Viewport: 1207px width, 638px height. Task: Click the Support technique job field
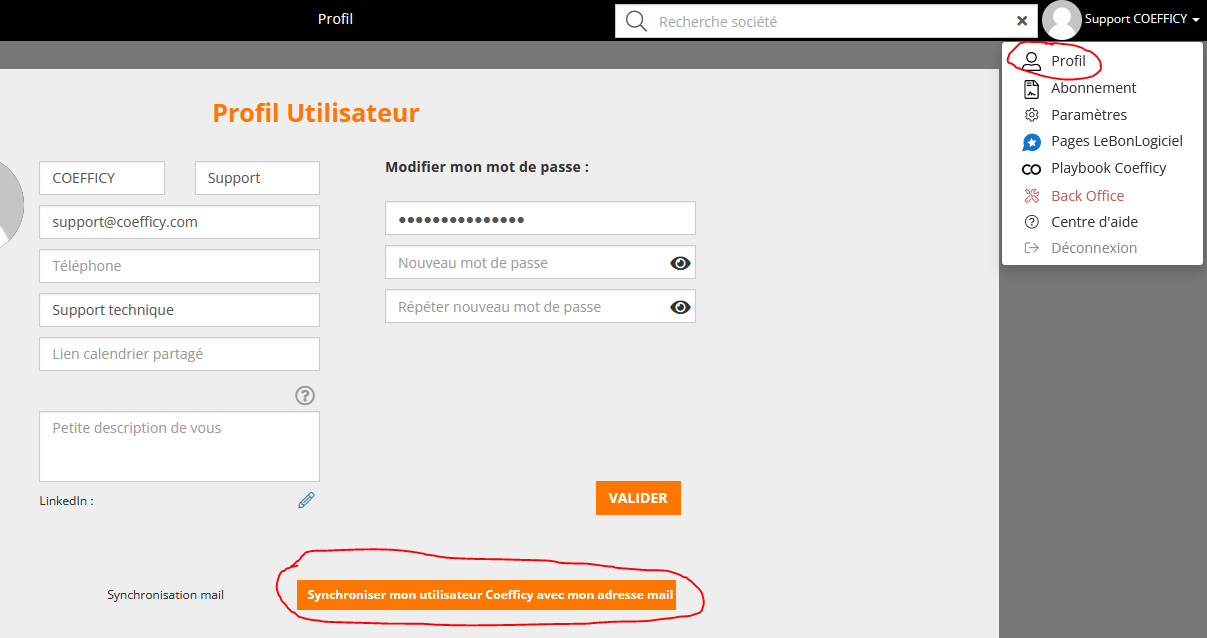click(179, 310)
